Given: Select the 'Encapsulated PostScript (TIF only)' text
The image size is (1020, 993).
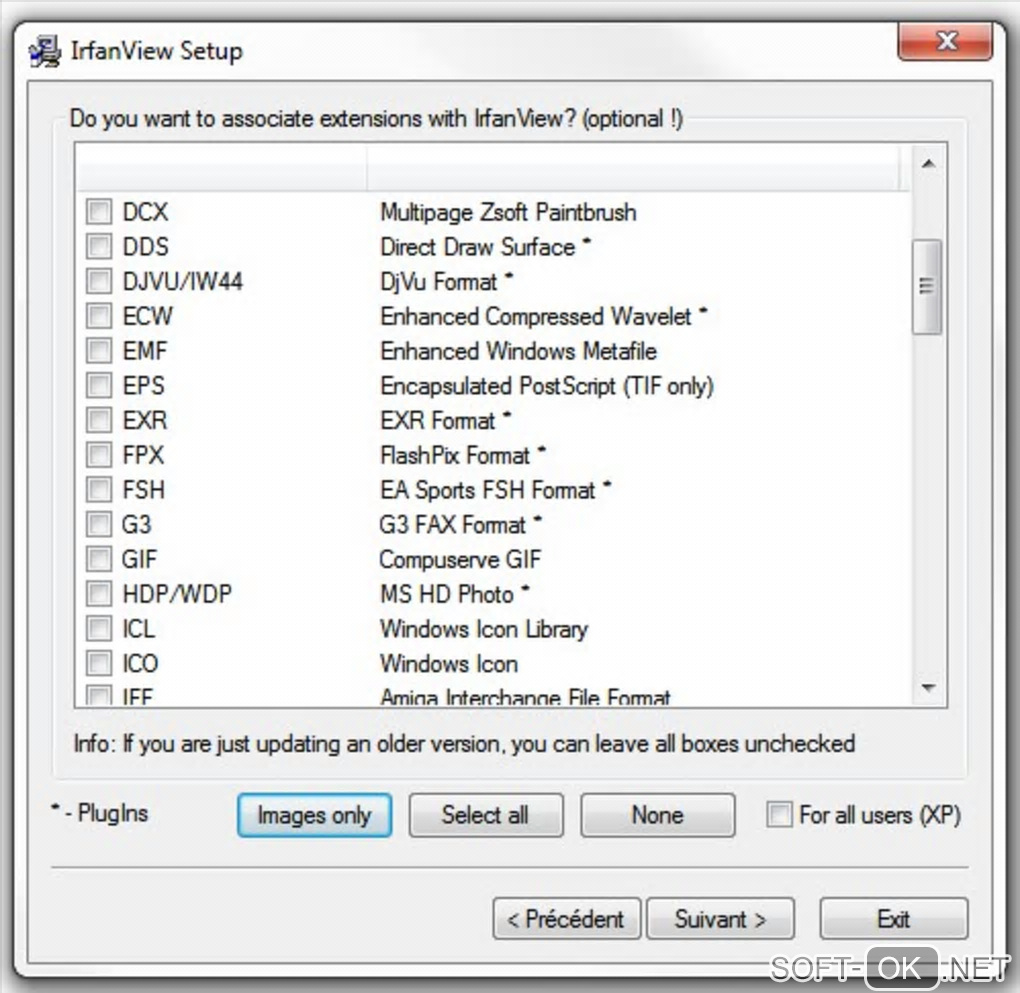Looking at the screenshot, I should 547,386.
